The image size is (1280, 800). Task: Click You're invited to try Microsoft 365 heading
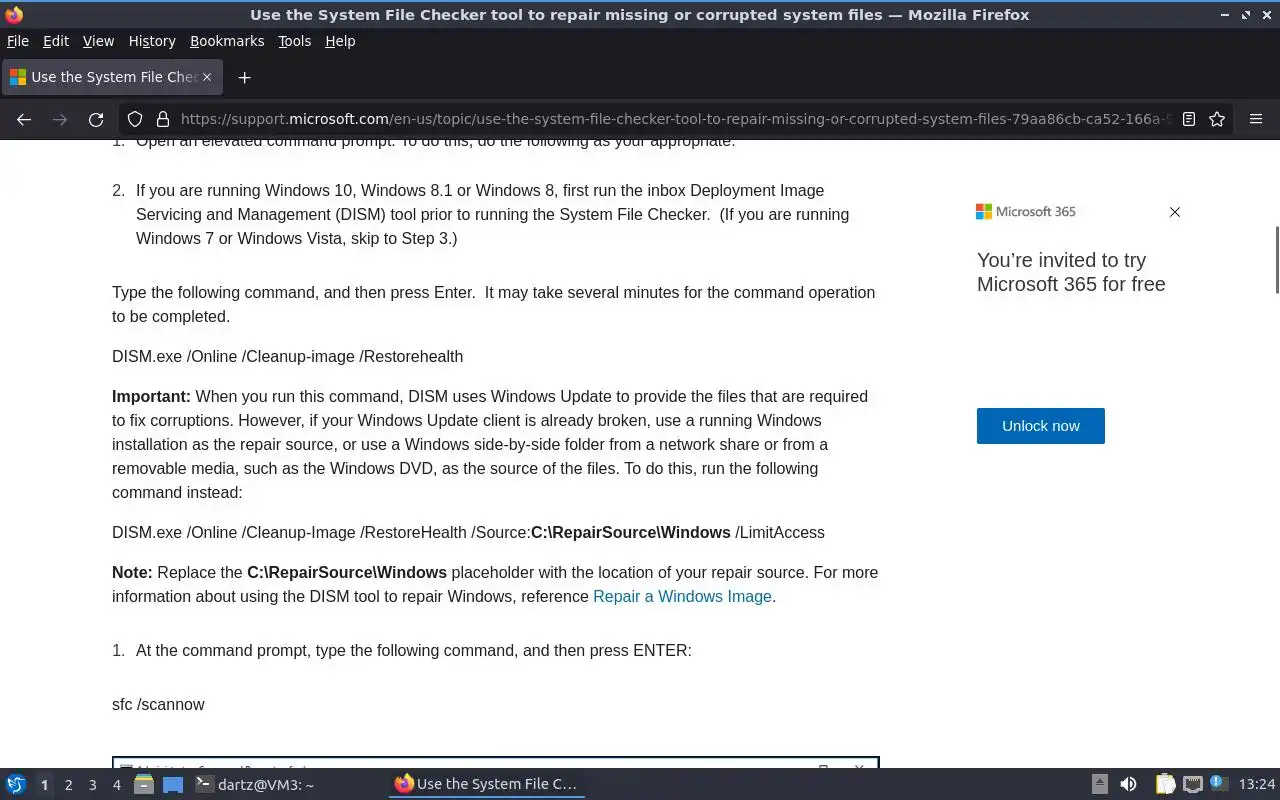[x=1071, y=272]
